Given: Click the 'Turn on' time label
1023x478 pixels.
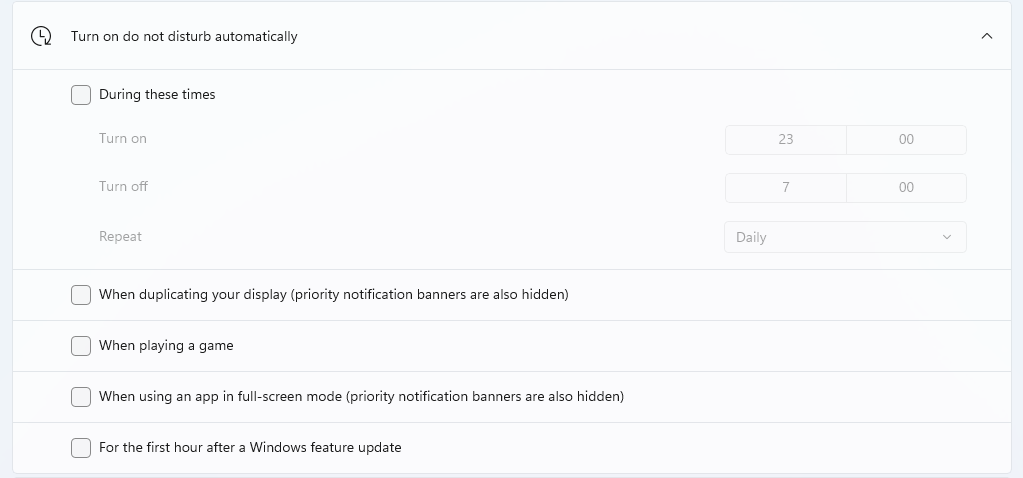Looking at the screenshot, I should tap(123, 139).
